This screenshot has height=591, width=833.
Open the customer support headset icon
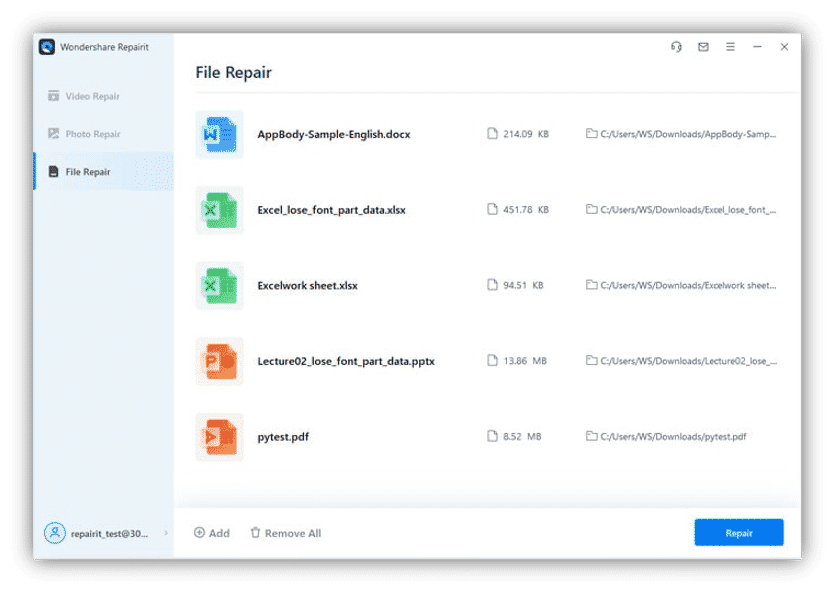click(x=677, y=47)
